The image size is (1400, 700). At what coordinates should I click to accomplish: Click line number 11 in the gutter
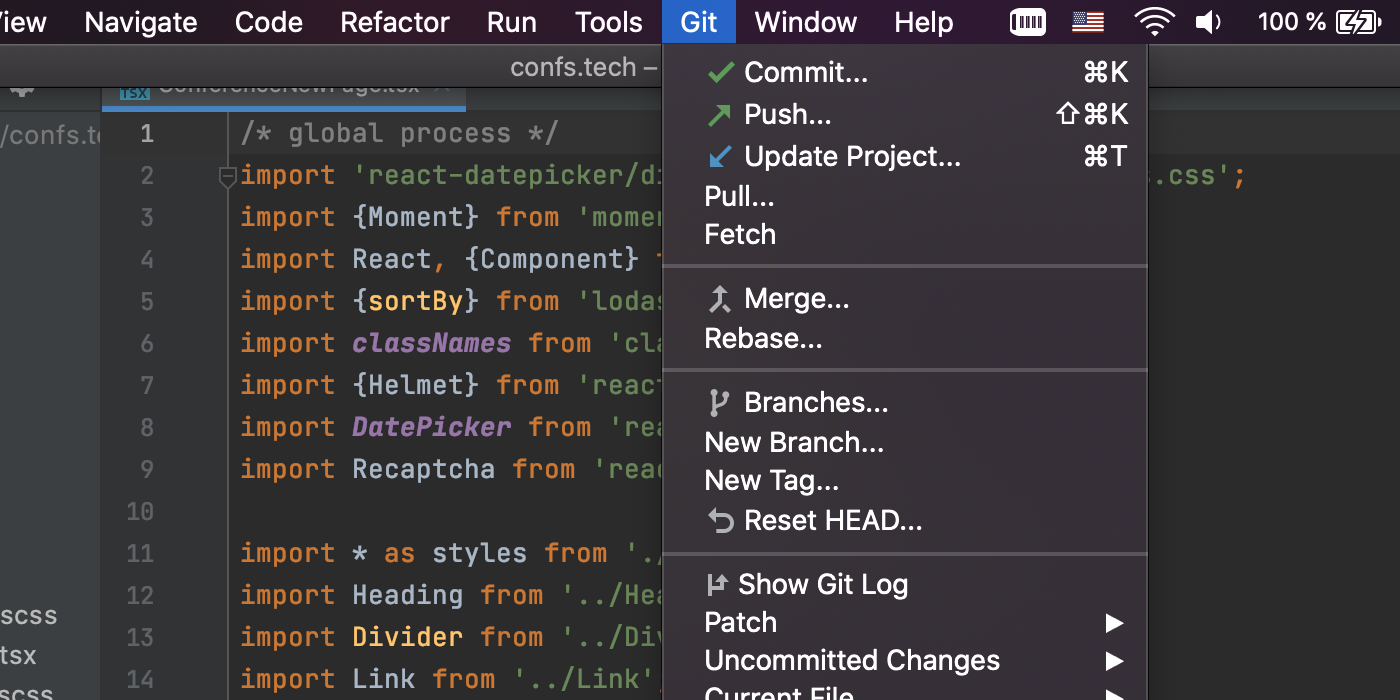141,553
